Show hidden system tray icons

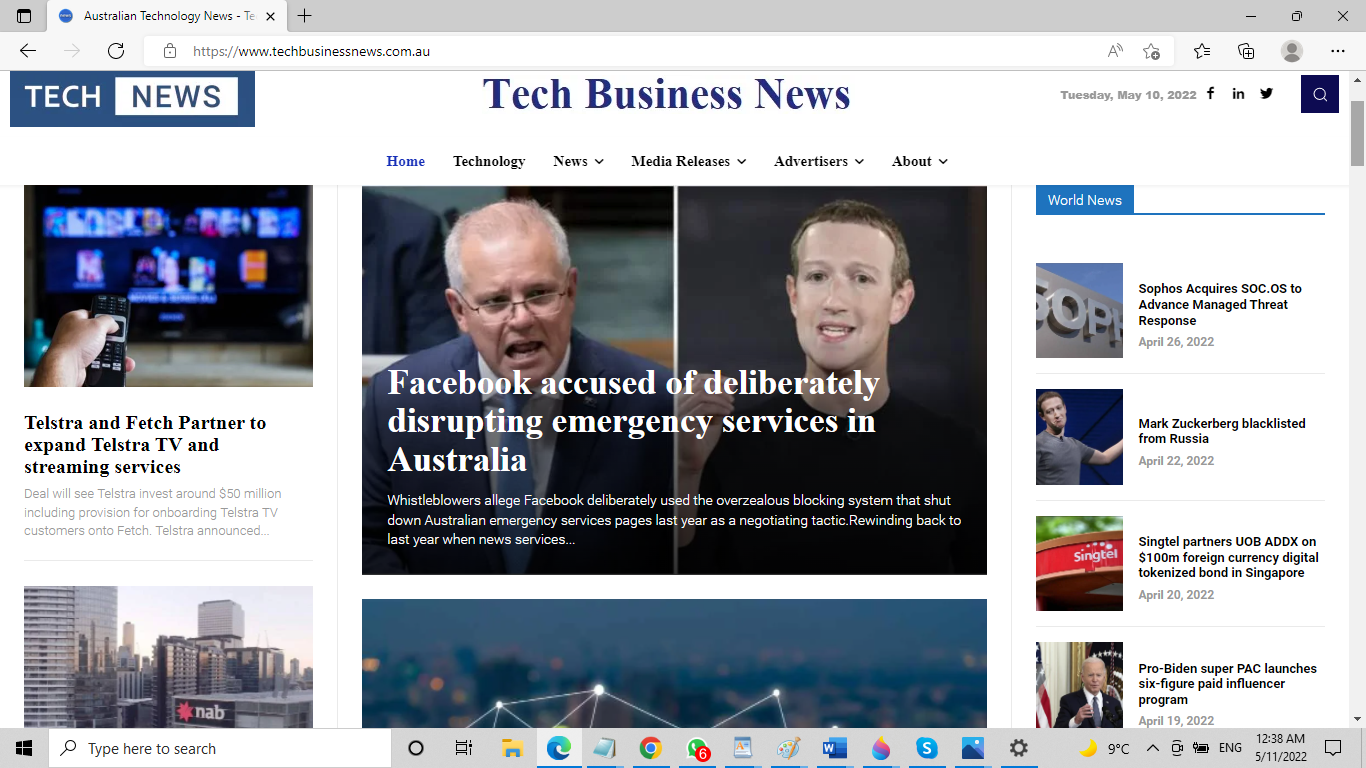tap(1153, 748)
